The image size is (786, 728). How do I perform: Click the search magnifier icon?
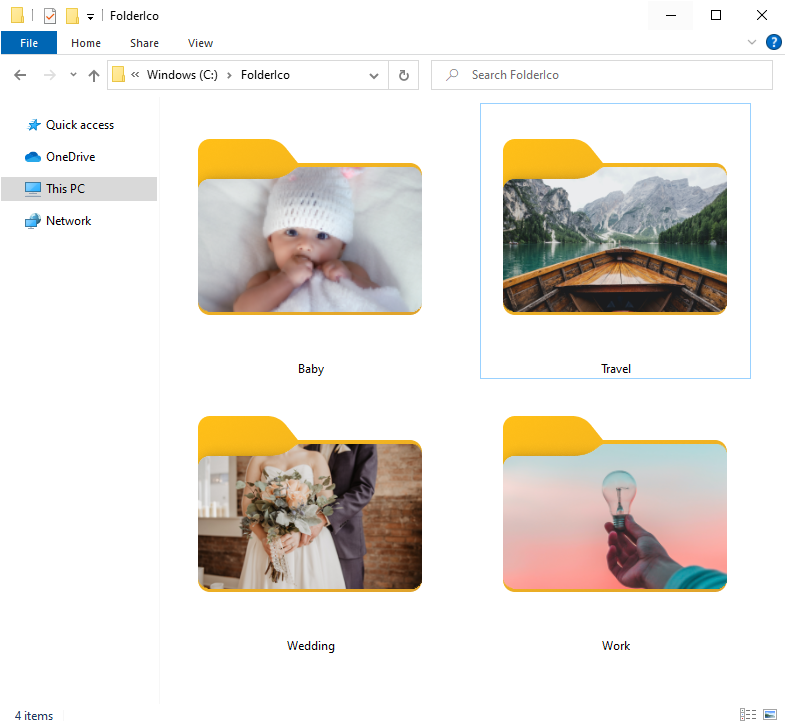pos(452,75)
